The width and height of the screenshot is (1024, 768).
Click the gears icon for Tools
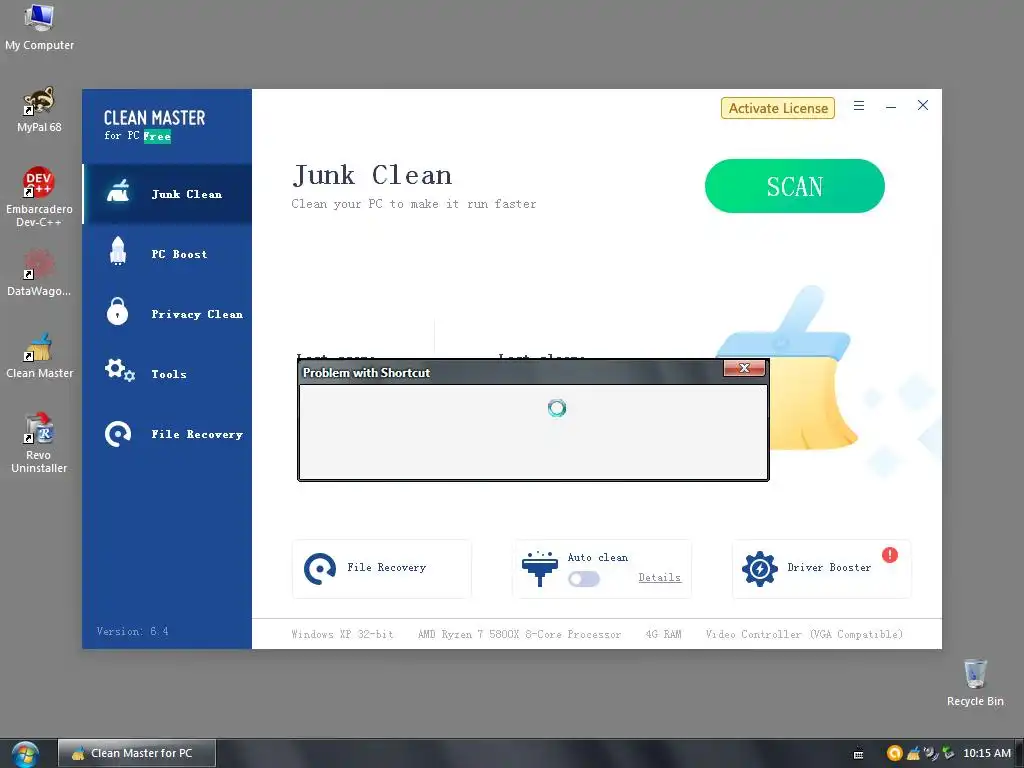(x=120, y=370)
